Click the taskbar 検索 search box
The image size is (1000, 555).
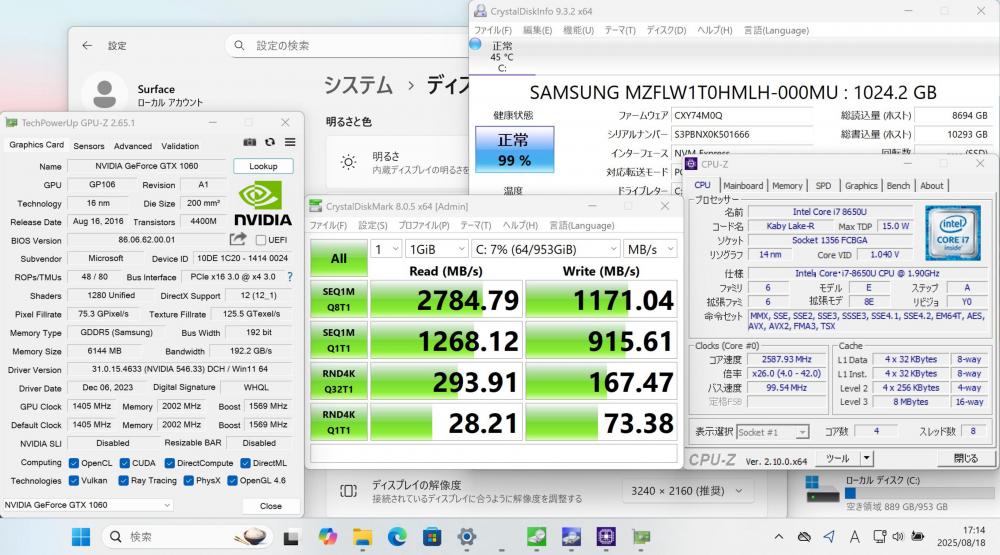188,537
